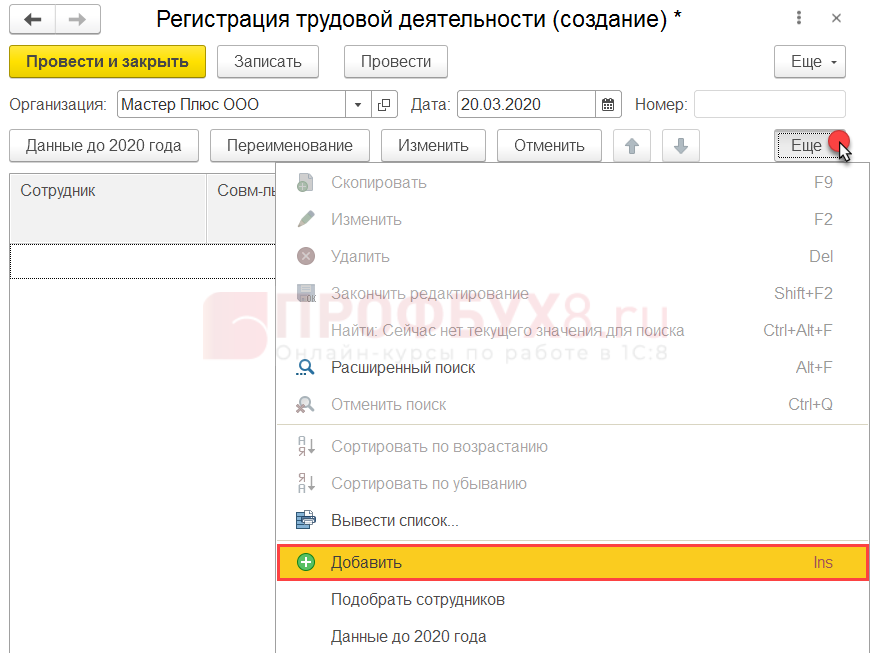
Task: Choose 'Отменить поиск' in the menu
Action: tap(573, 404)
